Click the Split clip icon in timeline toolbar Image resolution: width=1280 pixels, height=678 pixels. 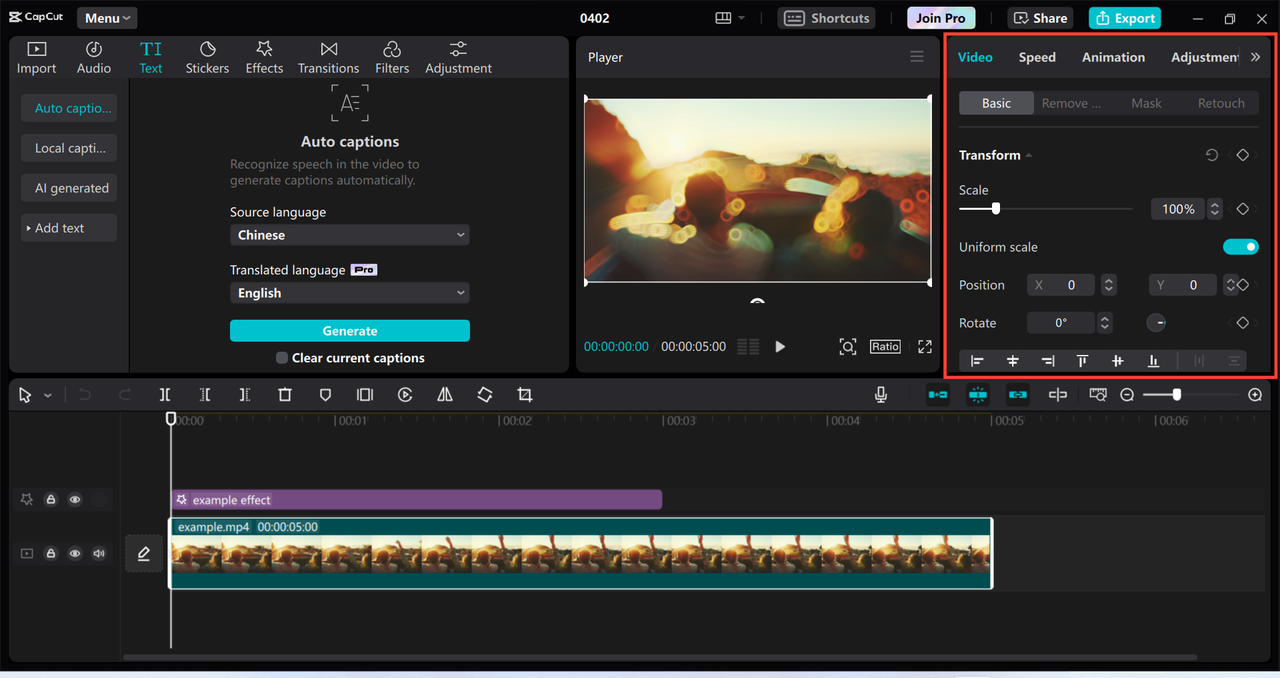click(x=165, y=395)
